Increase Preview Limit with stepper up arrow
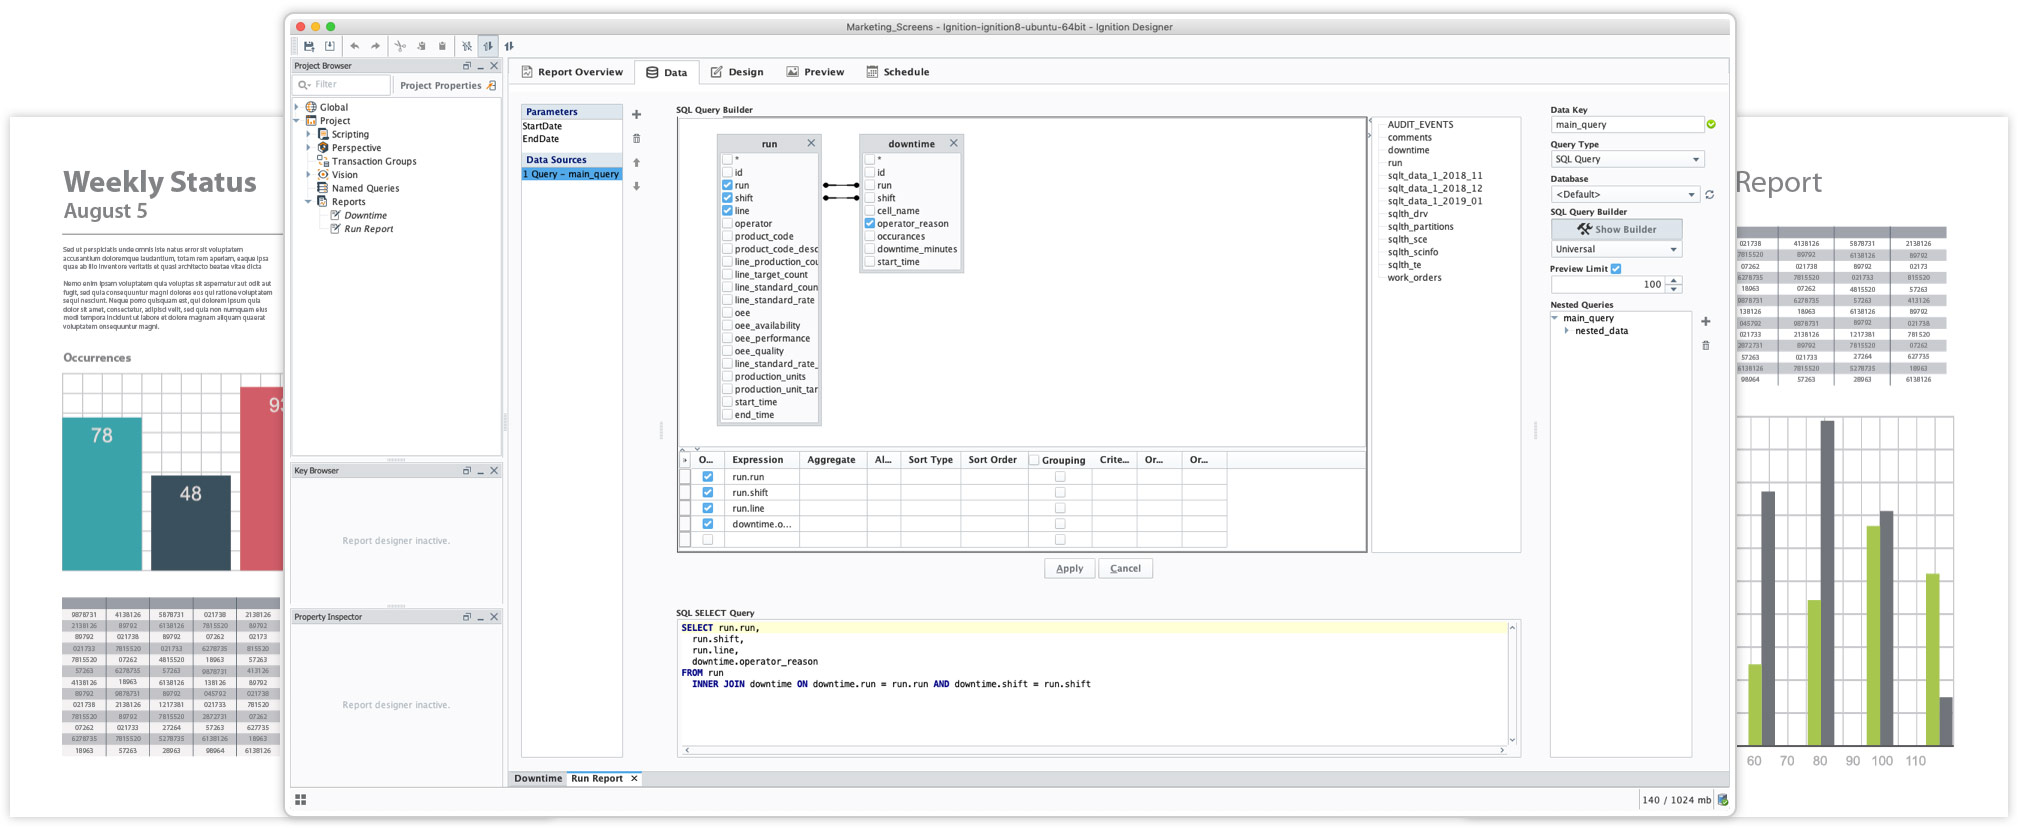The image size is (2018, 828). point(1675,280)
